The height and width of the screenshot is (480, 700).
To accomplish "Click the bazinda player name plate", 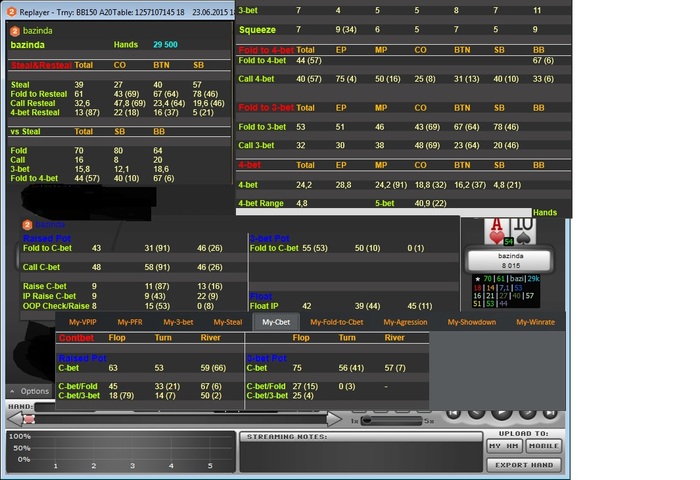I will (x=510, y=261).
